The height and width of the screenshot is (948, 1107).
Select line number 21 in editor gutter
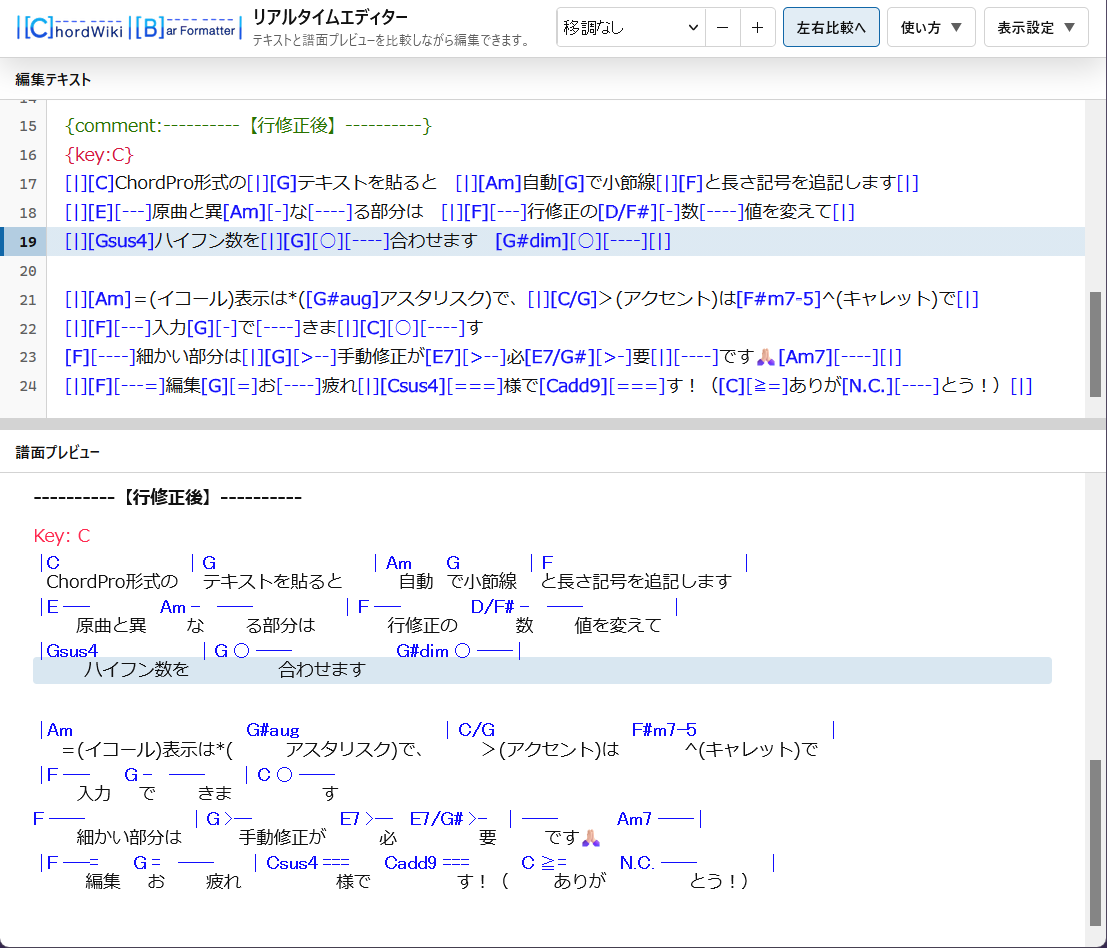tap(28, 299)
